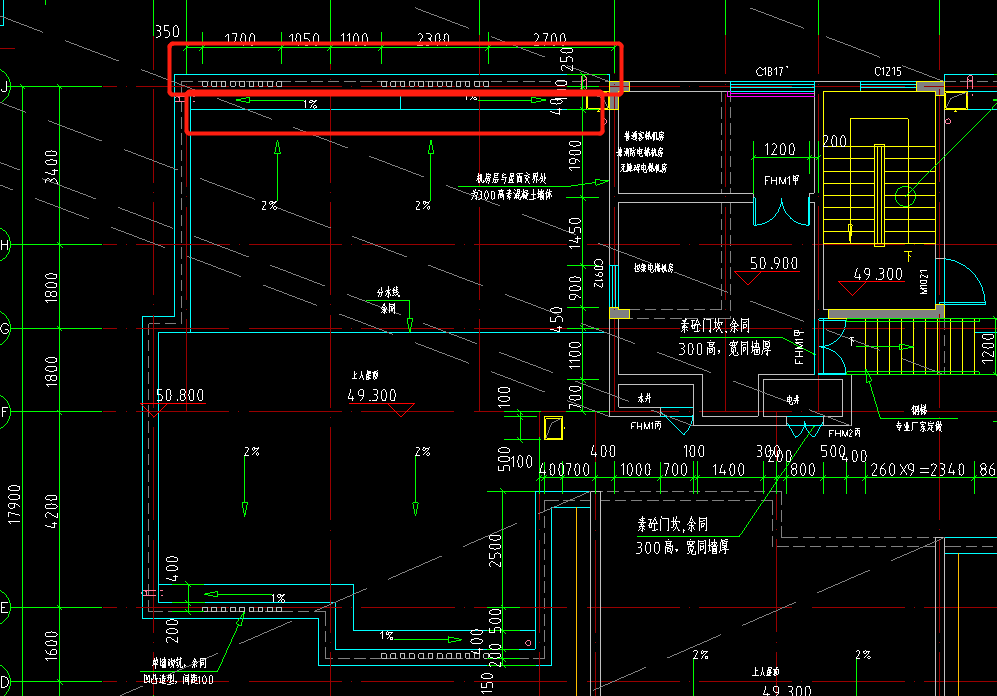
Task: Select the 2500 vertical dimension text
Action: pyautogui.click(x=495, y=550)
